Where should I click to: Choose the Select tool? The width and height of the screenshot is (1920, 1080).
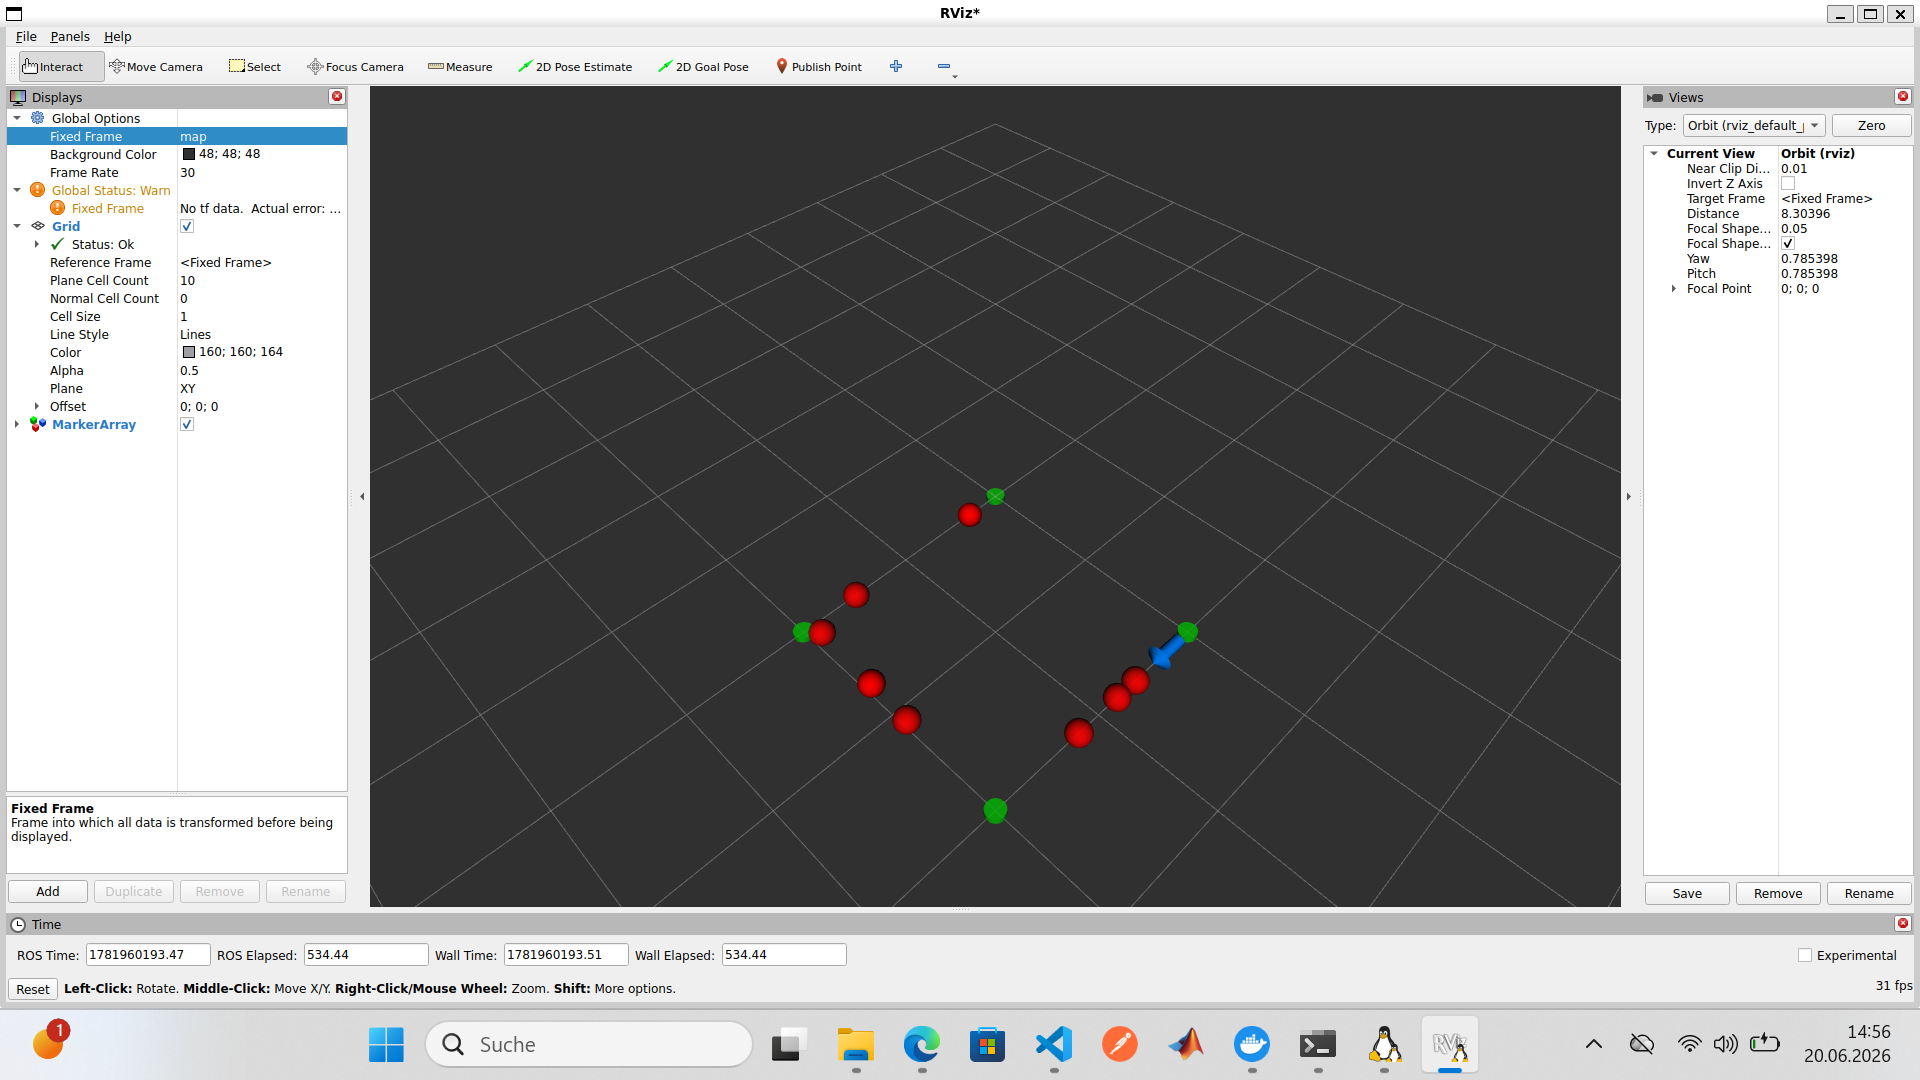[x=255, y=67]
